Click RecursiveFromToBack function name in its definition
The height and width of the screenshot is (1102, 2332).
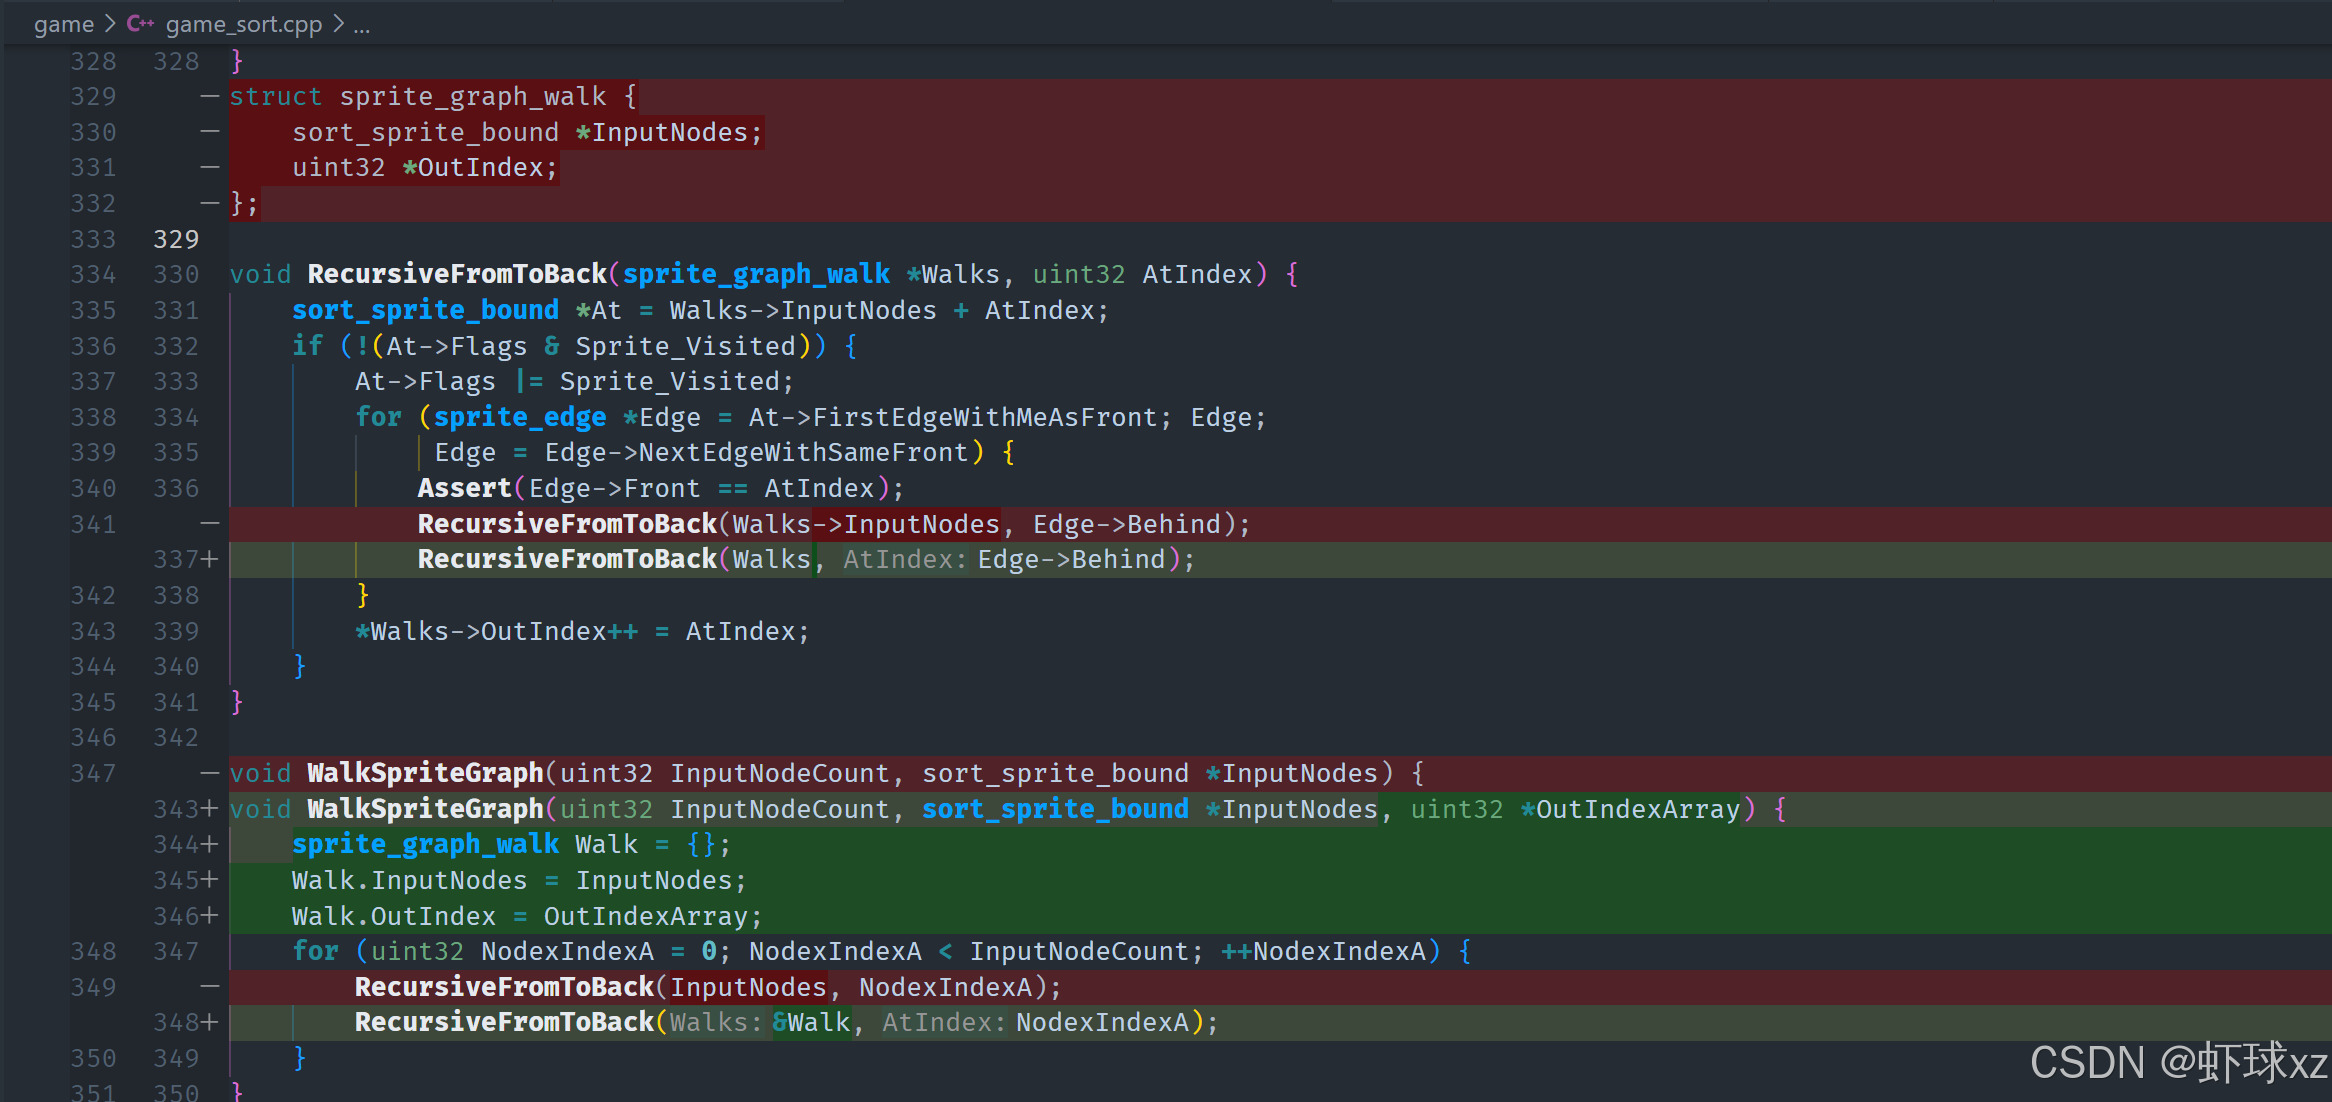457,274
